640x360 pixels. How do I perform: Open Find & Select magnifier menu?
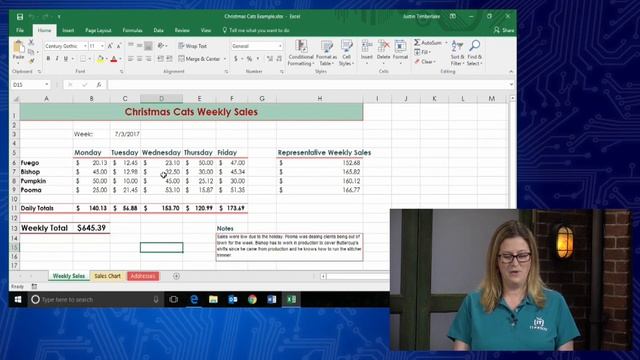coord(475,53)
